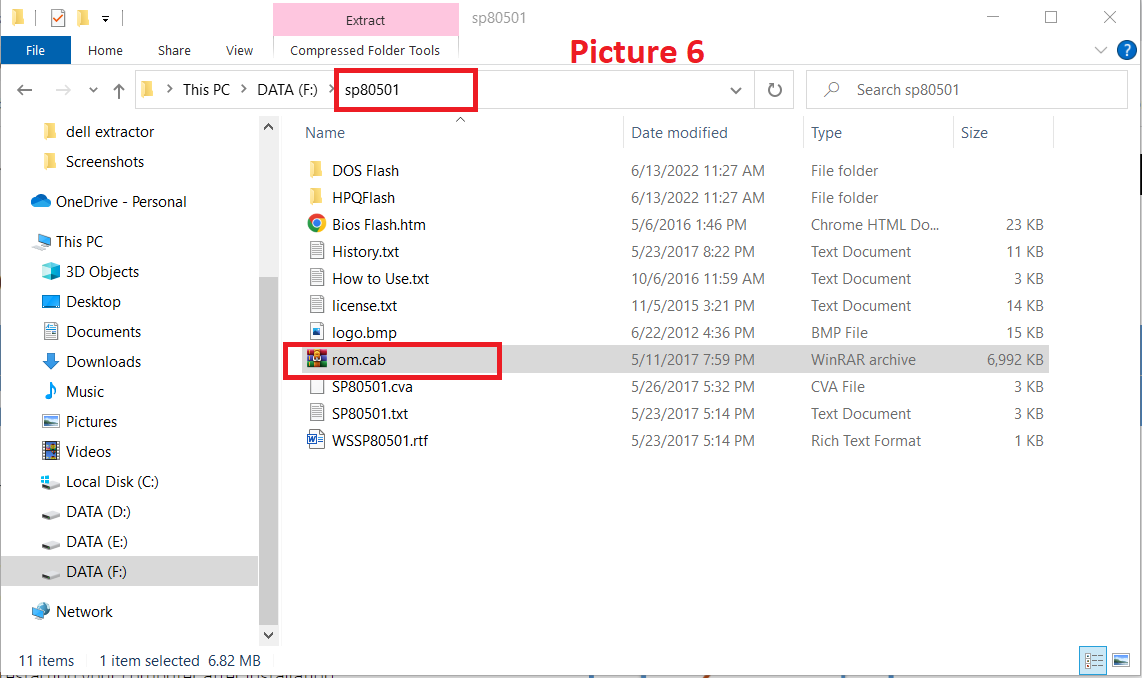Screen dimensions: 1142x678
Task: Click New folder quick access icon
Action: [x=83, y=17]
